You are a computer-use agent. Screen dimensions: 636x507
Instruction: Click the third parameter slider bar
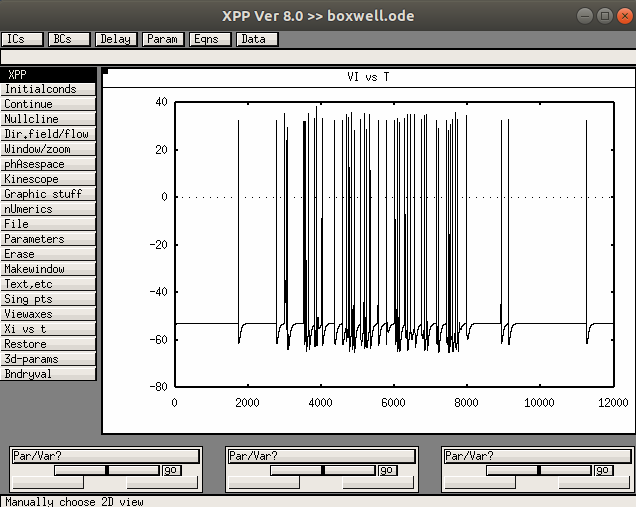click(539, 470)
